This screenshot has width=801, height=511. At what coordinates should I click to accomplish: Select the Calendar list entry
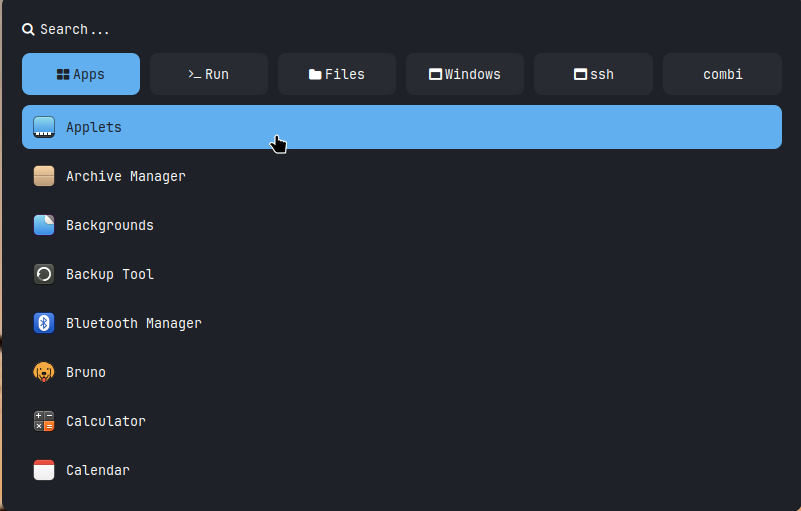click(98, 470)
